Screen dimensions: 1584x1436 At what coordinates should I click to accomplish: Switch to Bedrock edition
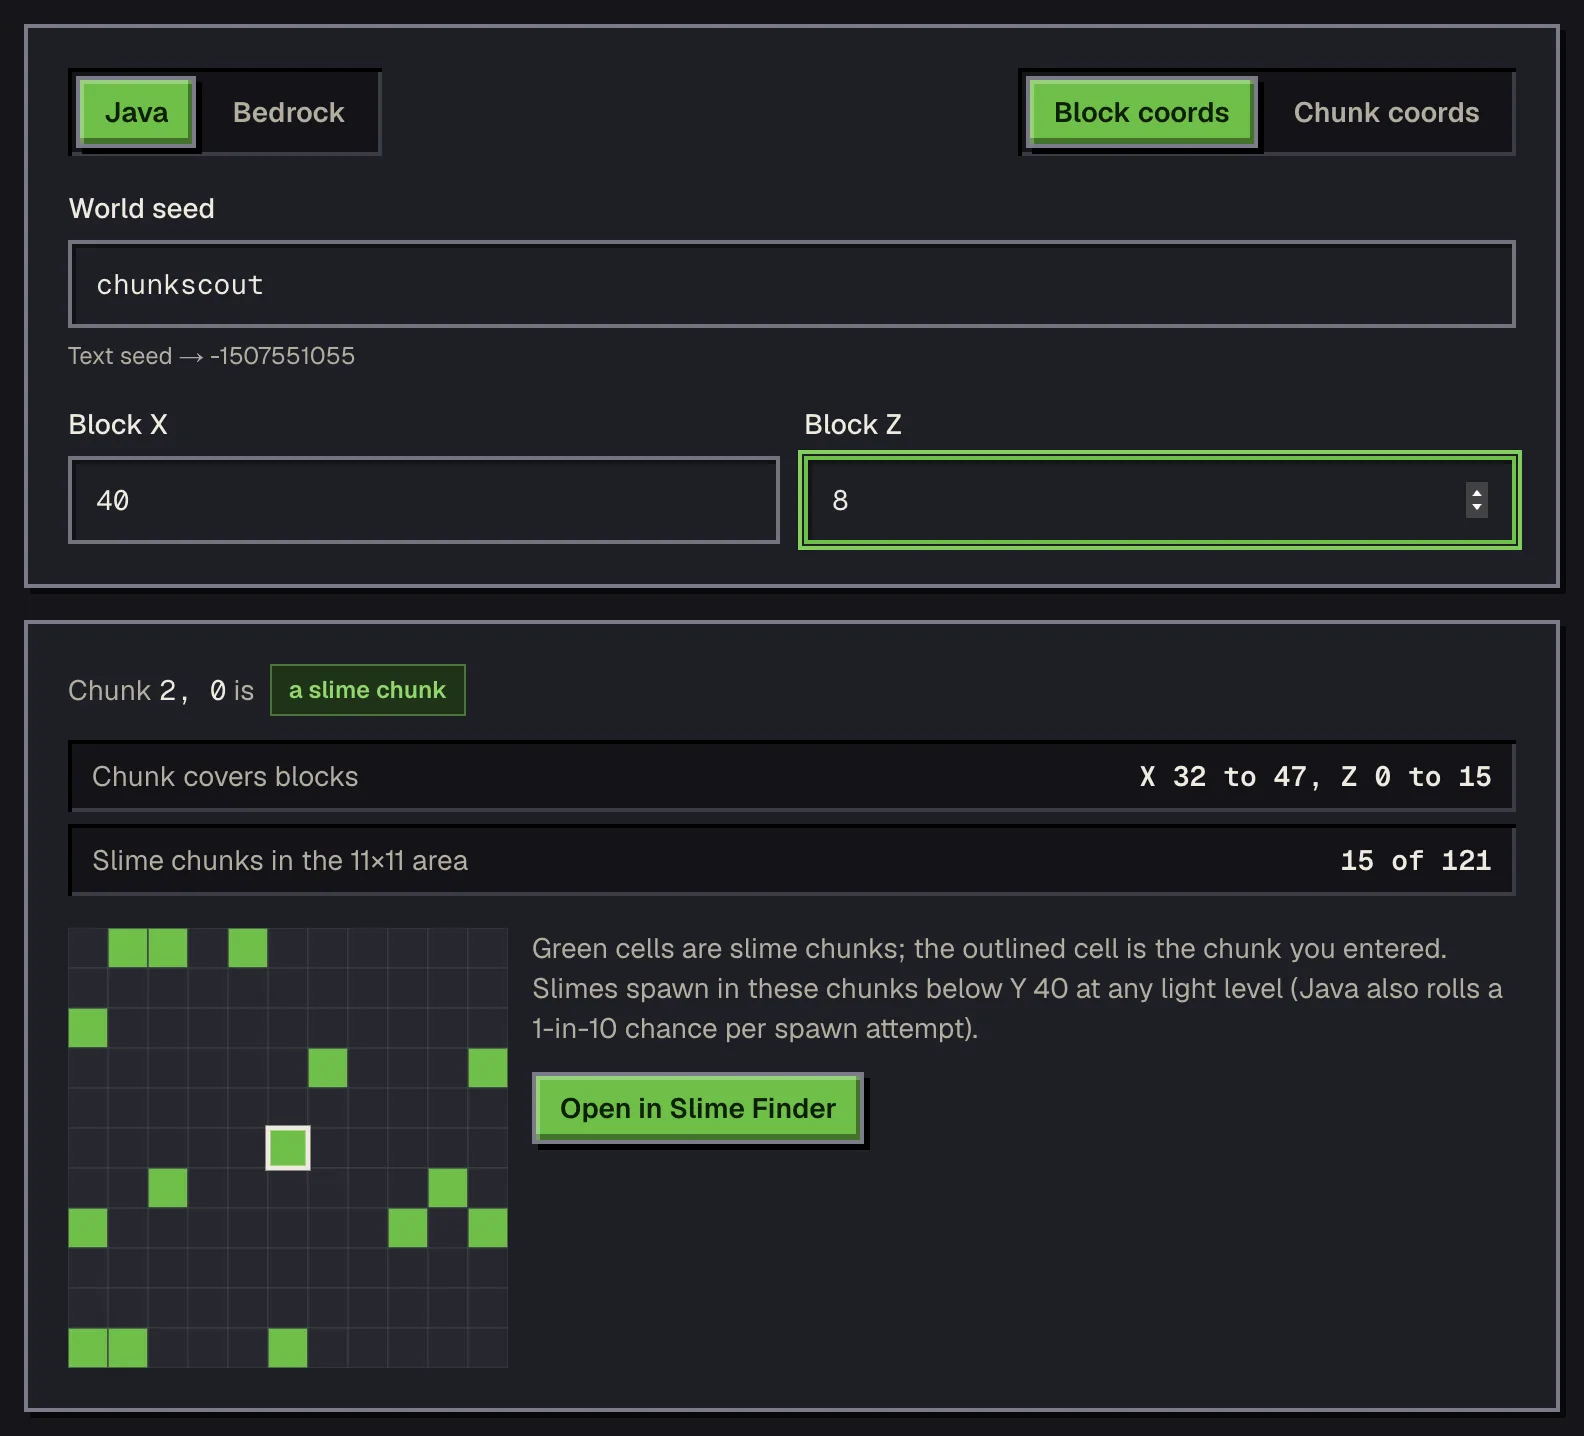pos(288,112)
